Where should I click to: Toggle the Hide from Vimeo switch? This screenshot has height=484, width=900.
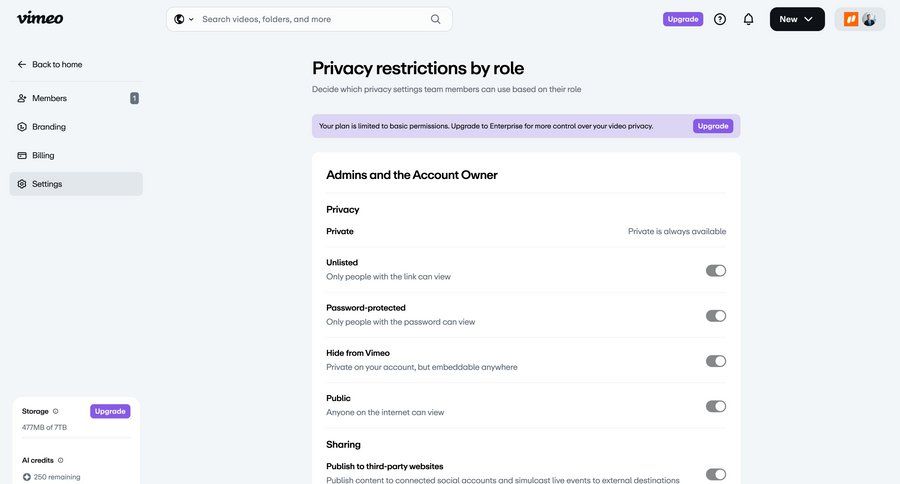716,361
